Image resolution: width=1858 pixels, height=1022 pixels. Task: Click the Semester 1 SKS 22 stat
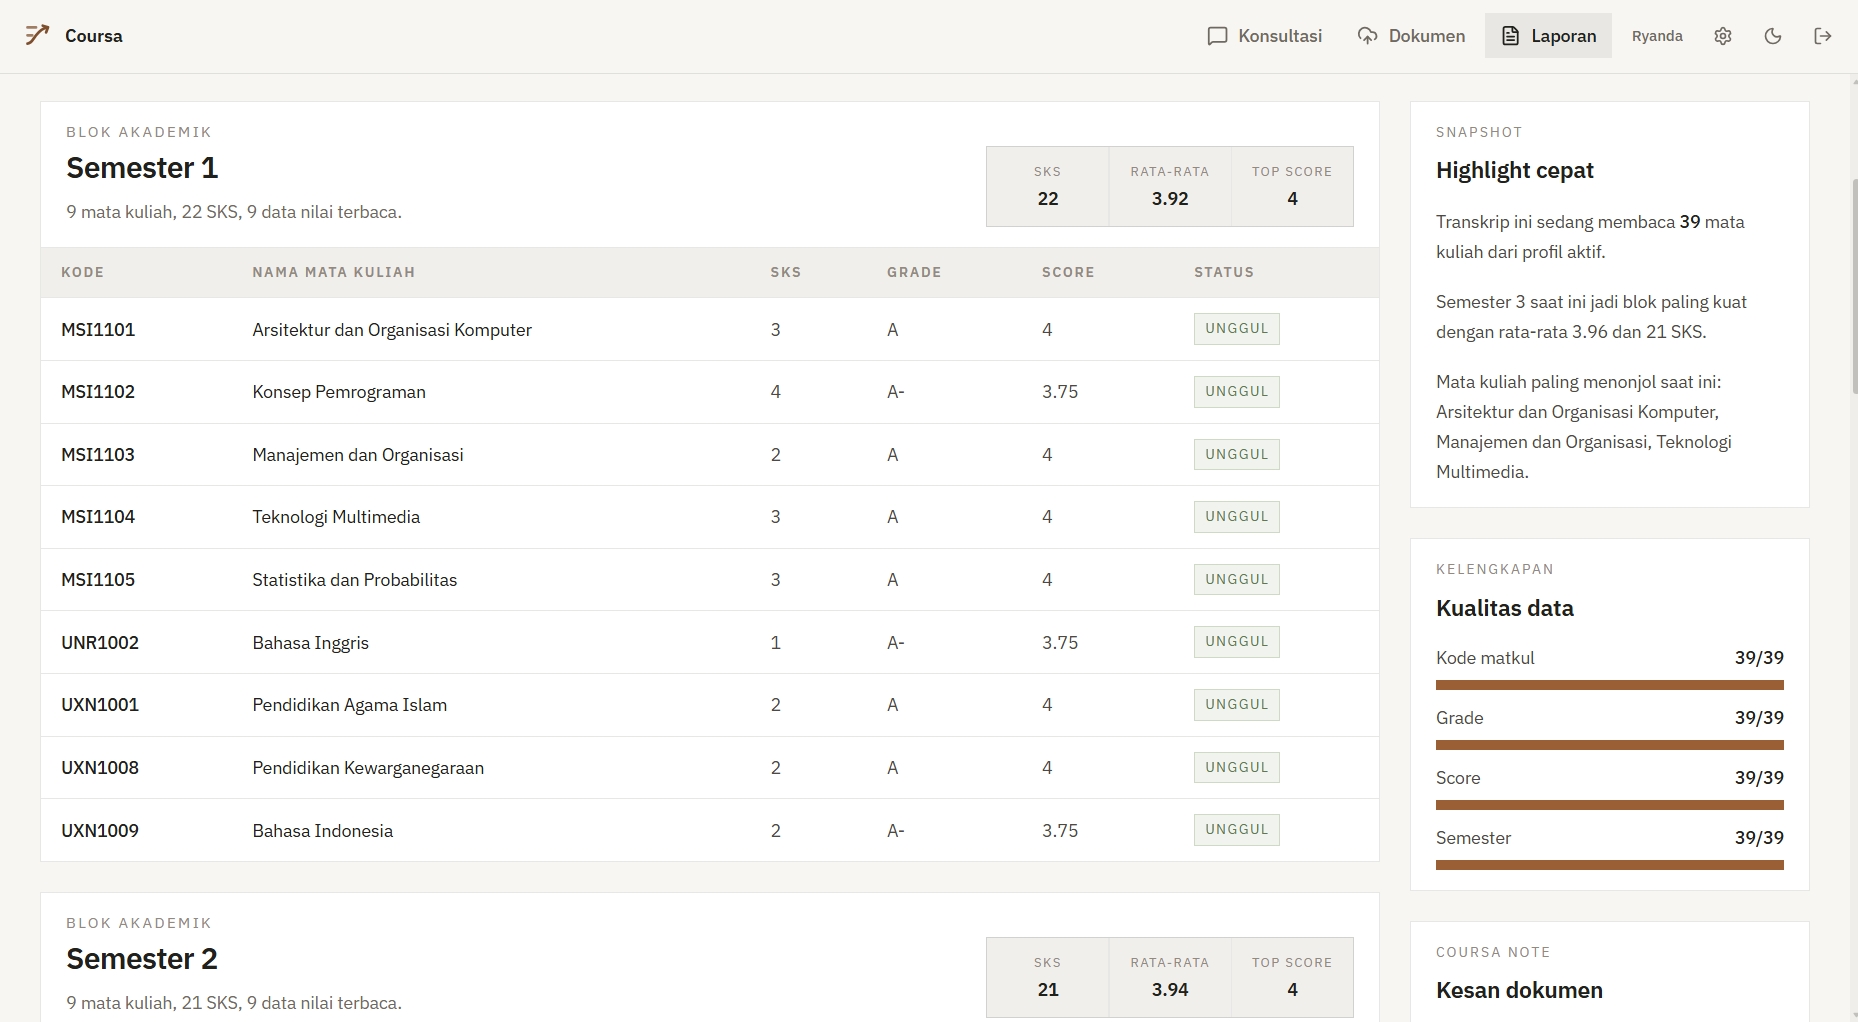[x=1048, y=187]
